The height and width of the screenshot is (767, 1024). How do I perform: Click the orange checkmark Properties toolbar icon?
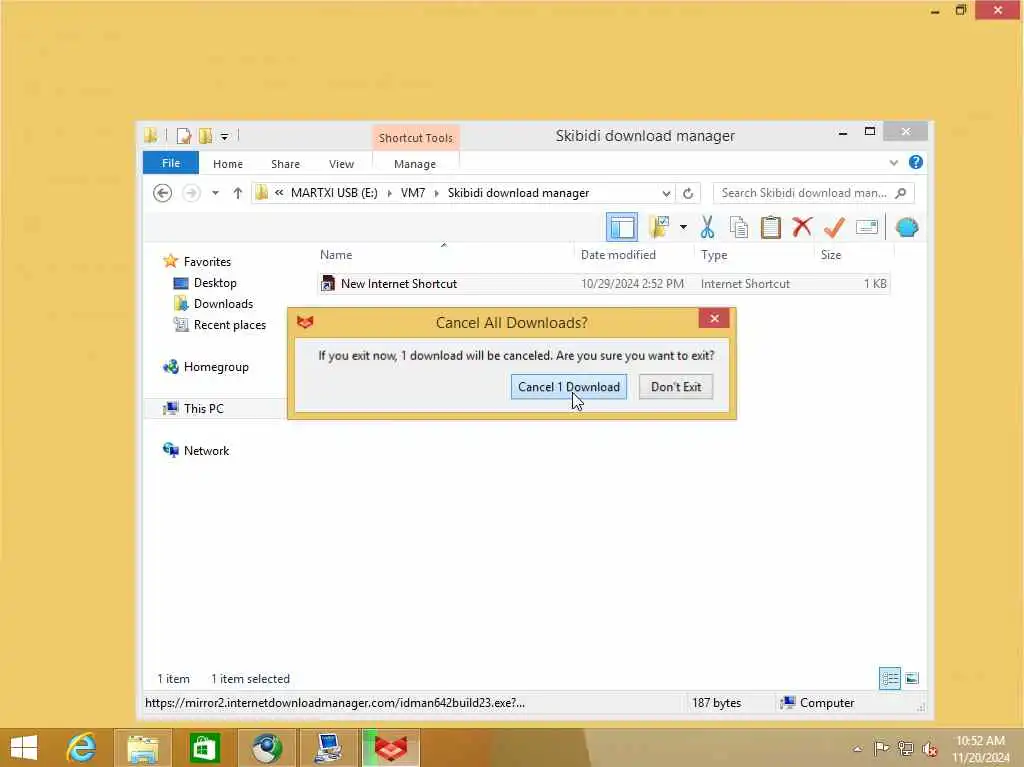click(x=834, y=227)
